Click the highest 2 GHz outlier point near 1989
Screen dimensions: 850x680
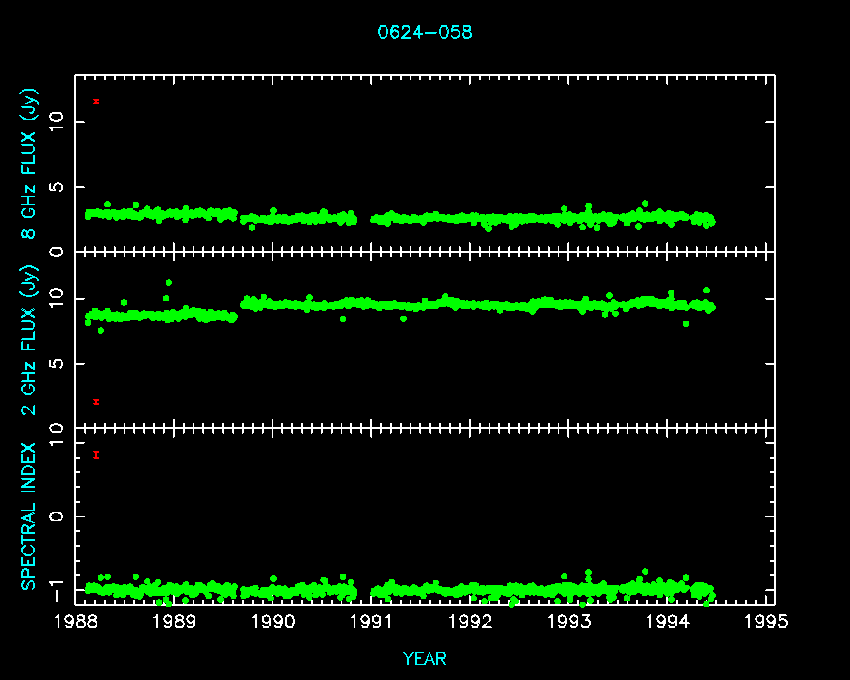(x=168, y=283)
